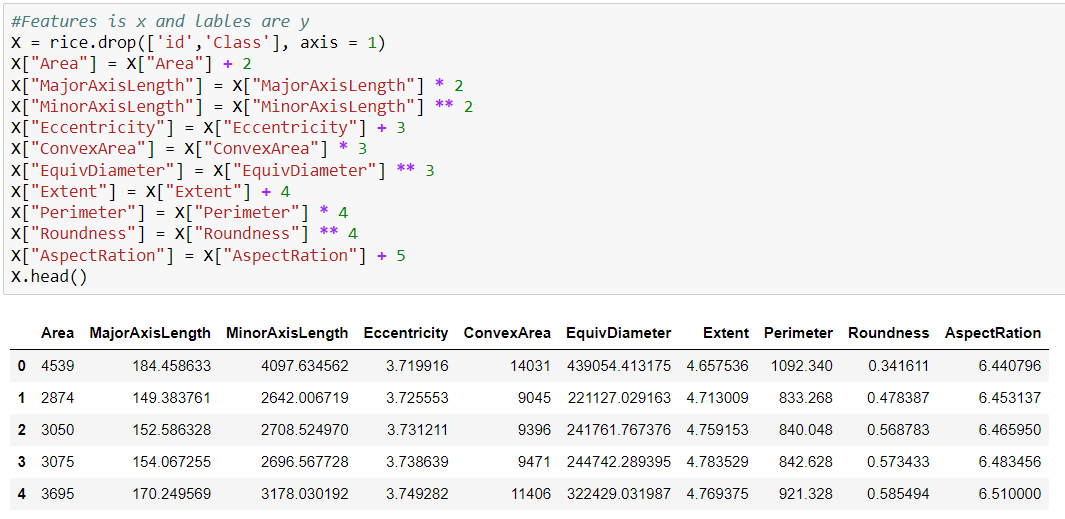The height and width of the screenshot is (519, 1065).
Task: Click the Eccentricity column header
Action: tap(406, 333)
